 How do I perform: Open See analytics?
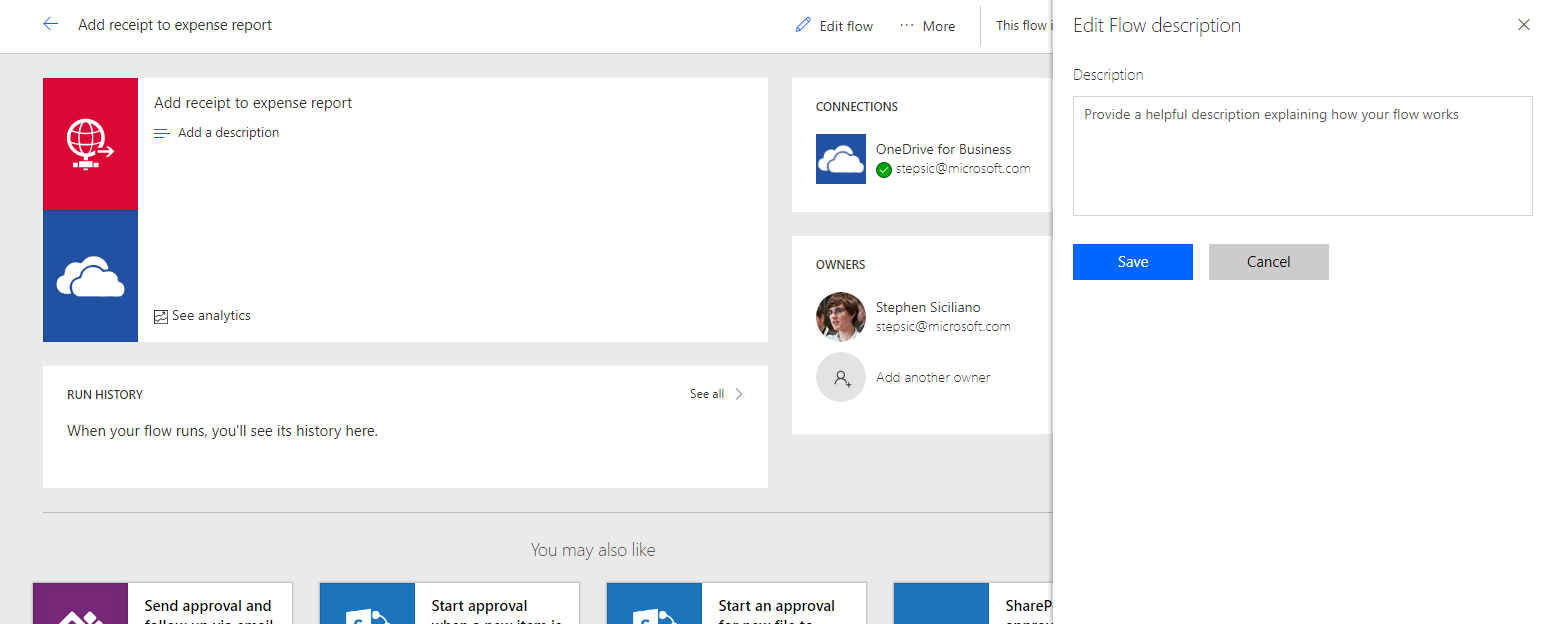coord(211,316)
